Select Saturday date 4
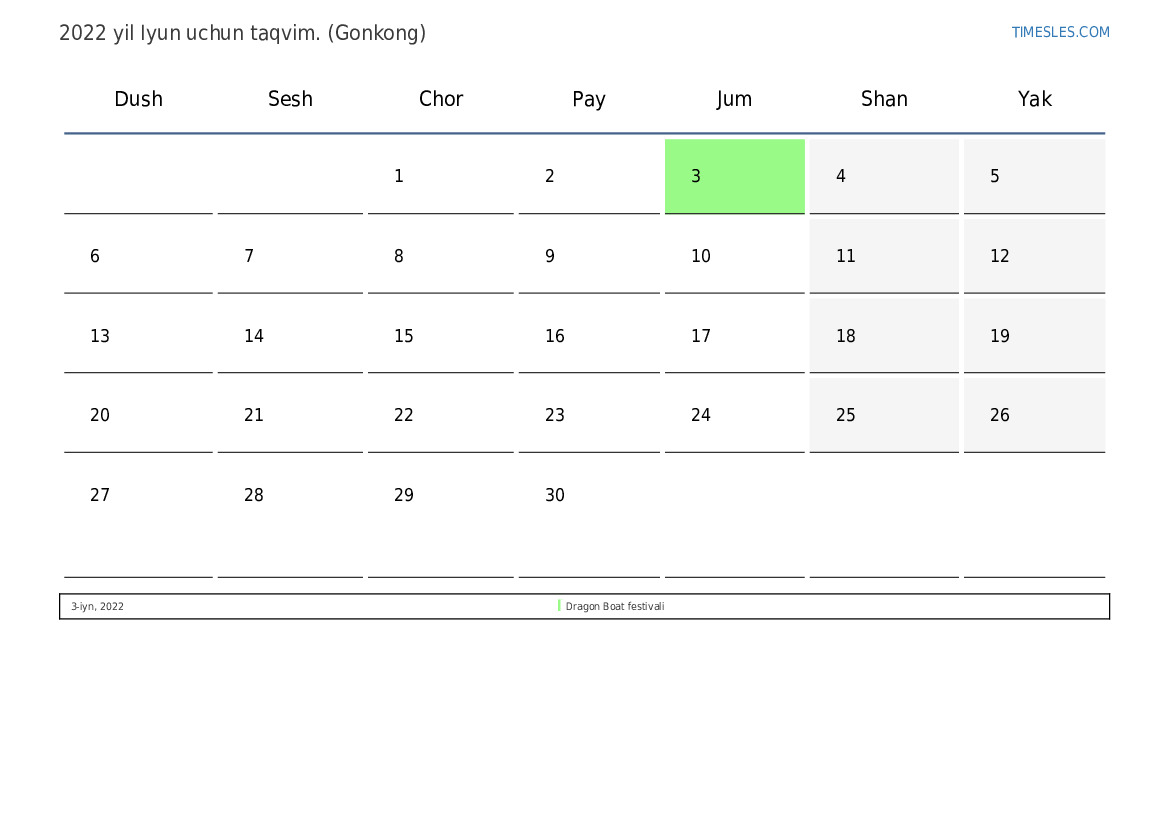This screenshot has height=827, width=1169. click(884, 176)
